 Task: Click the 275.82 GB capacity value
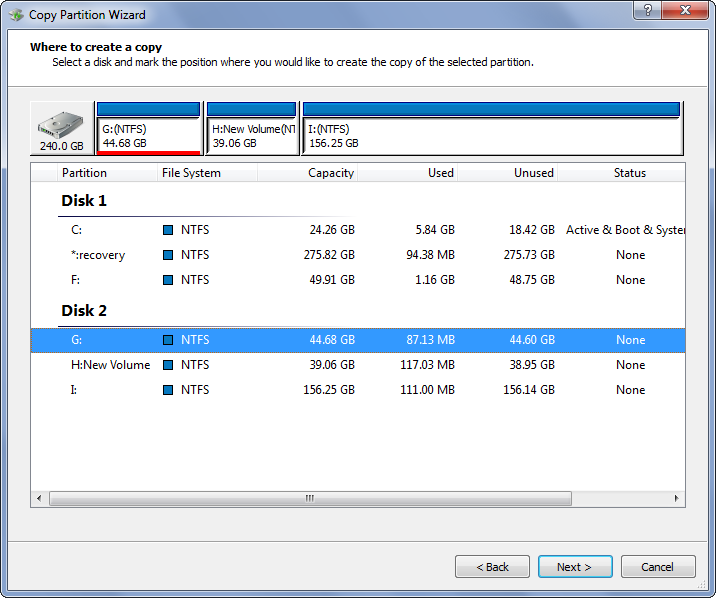tap(329, 255)
